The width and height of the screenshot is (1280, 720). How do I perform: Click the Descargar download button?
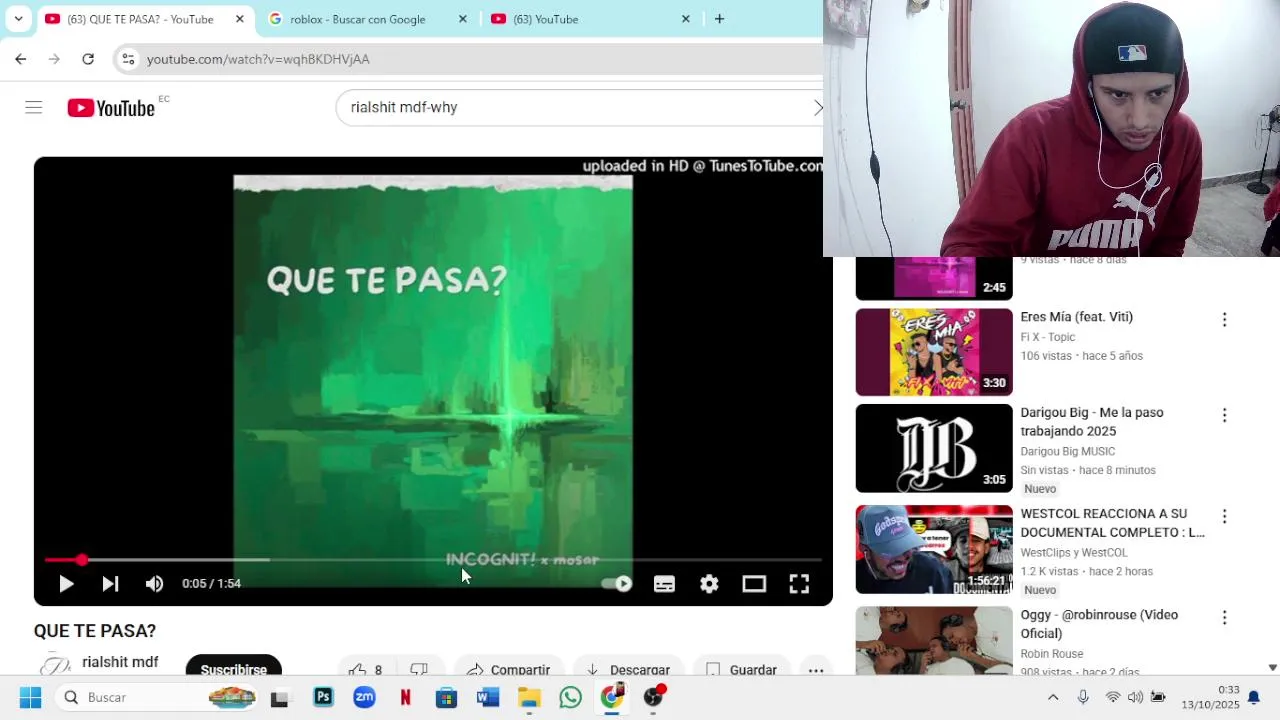pyautogui.click(x=627, y=669)
